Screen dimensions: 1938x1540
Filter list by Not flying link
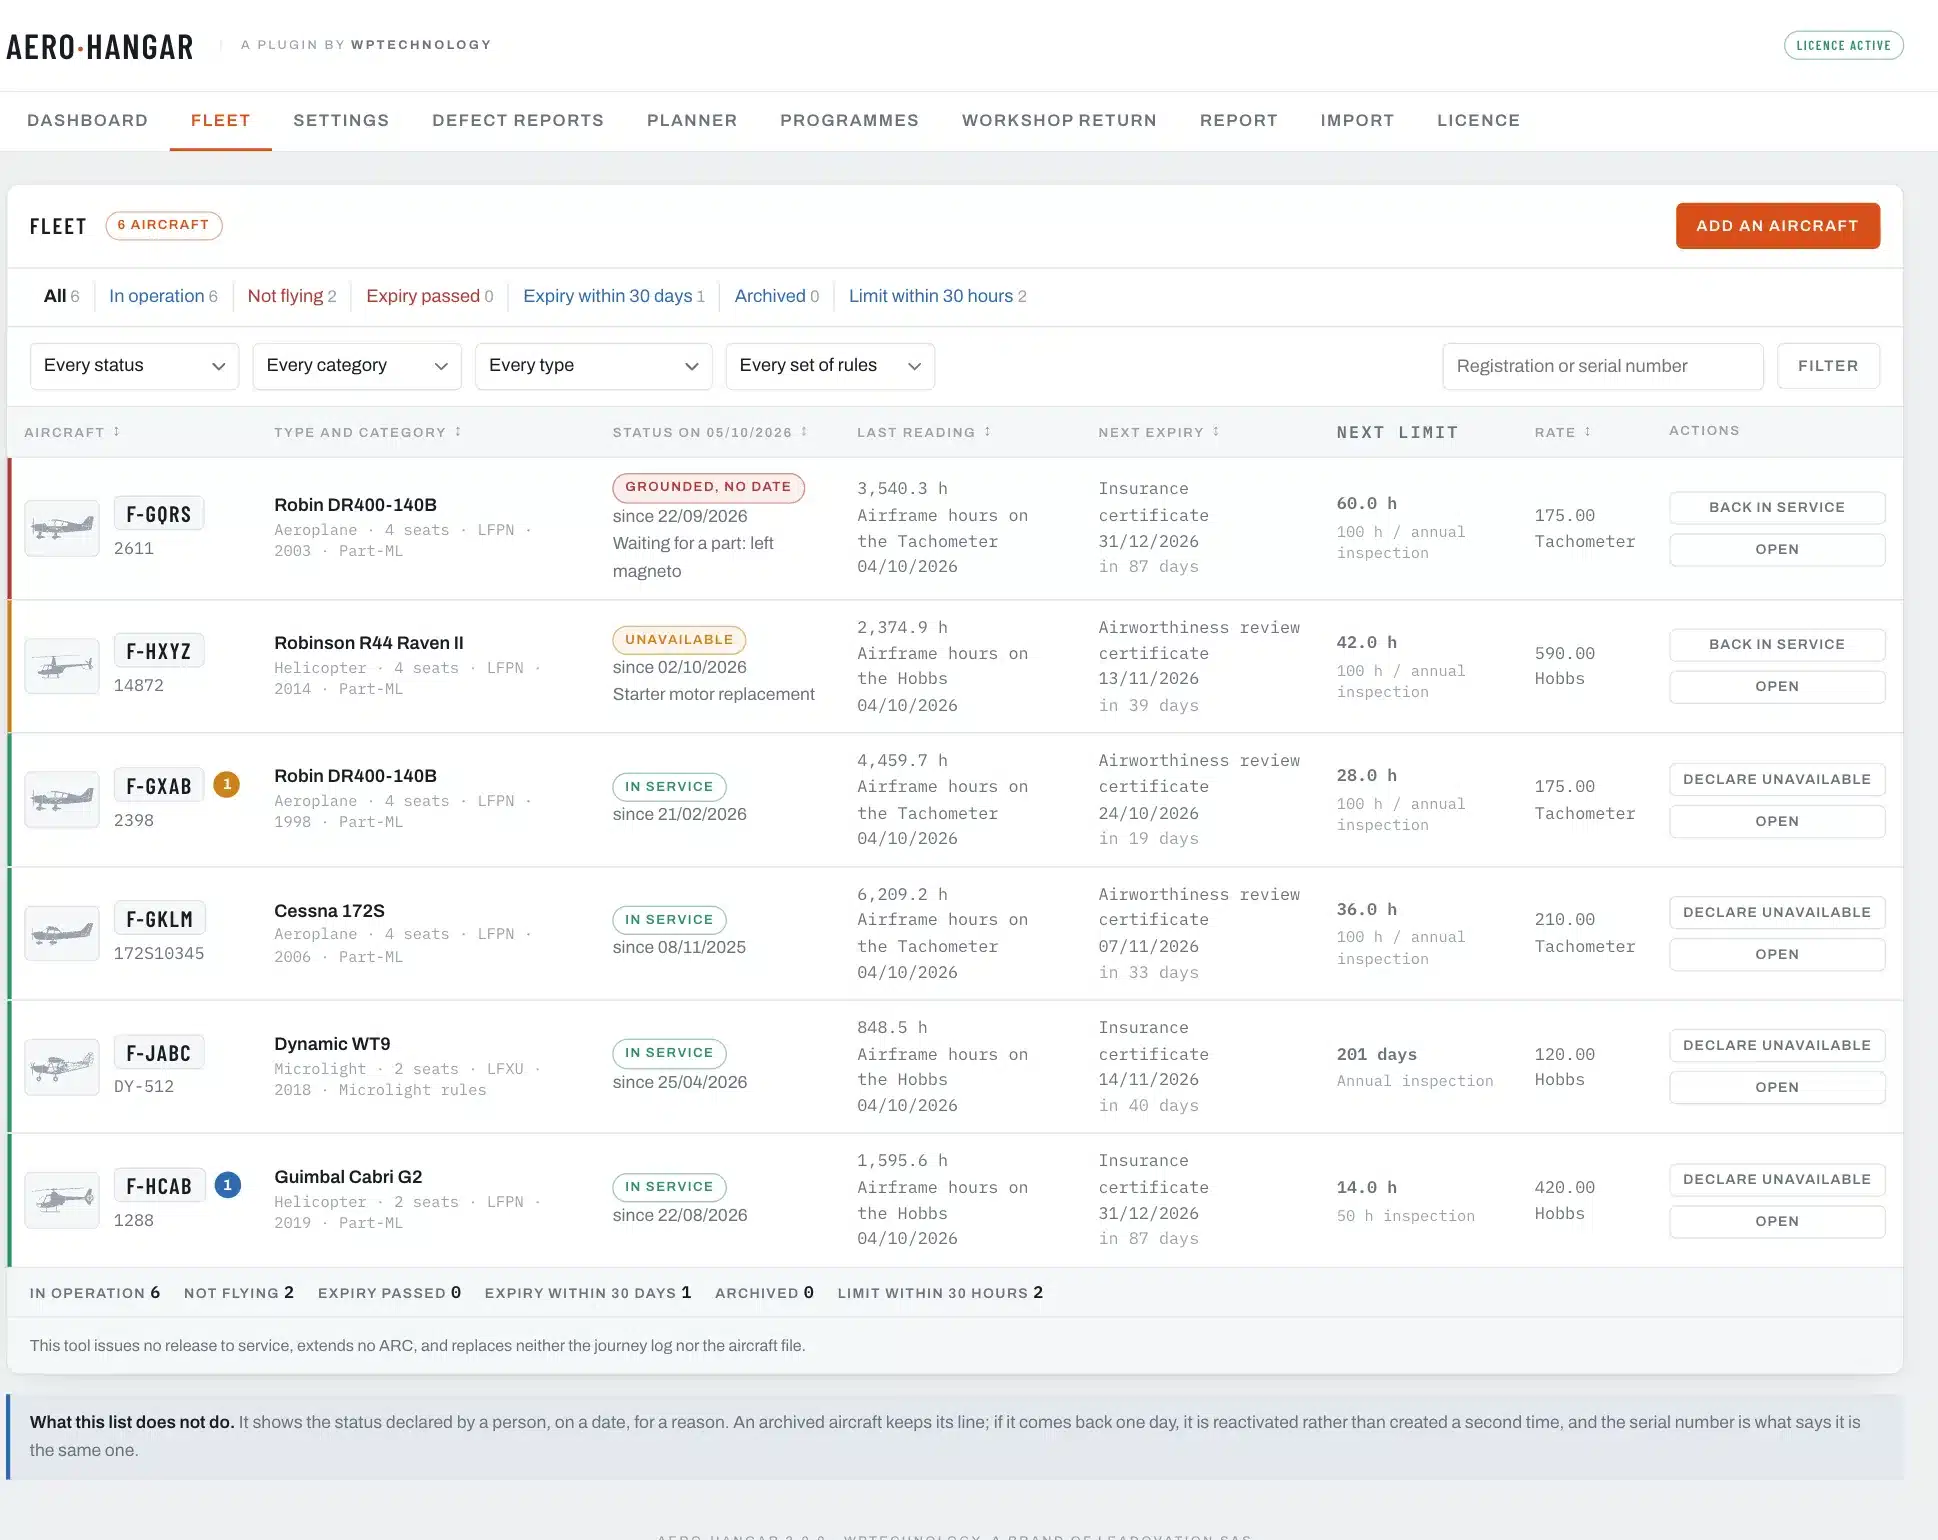coord(292,296)
